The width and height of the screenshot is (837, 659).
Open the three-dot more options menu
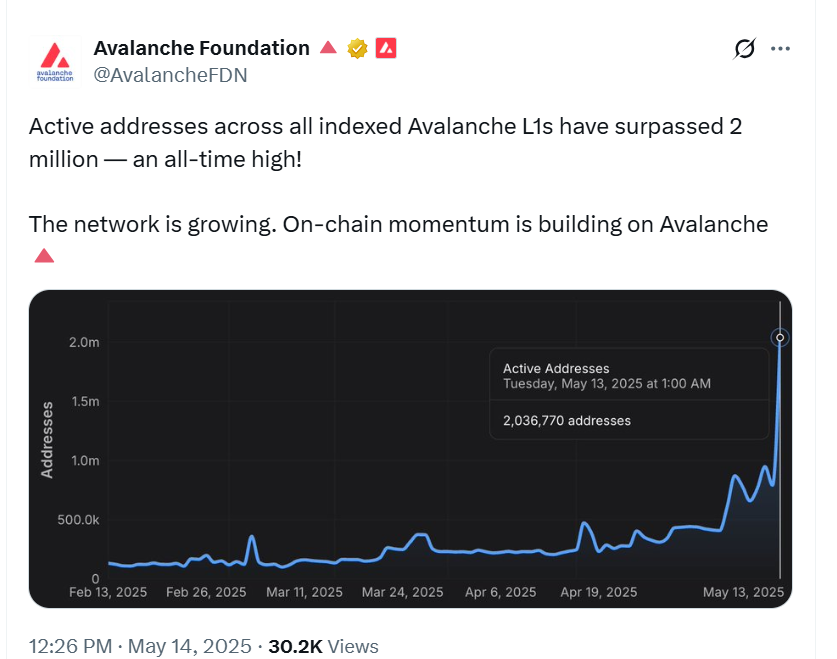pyautogui.click(x=780, y=49)
